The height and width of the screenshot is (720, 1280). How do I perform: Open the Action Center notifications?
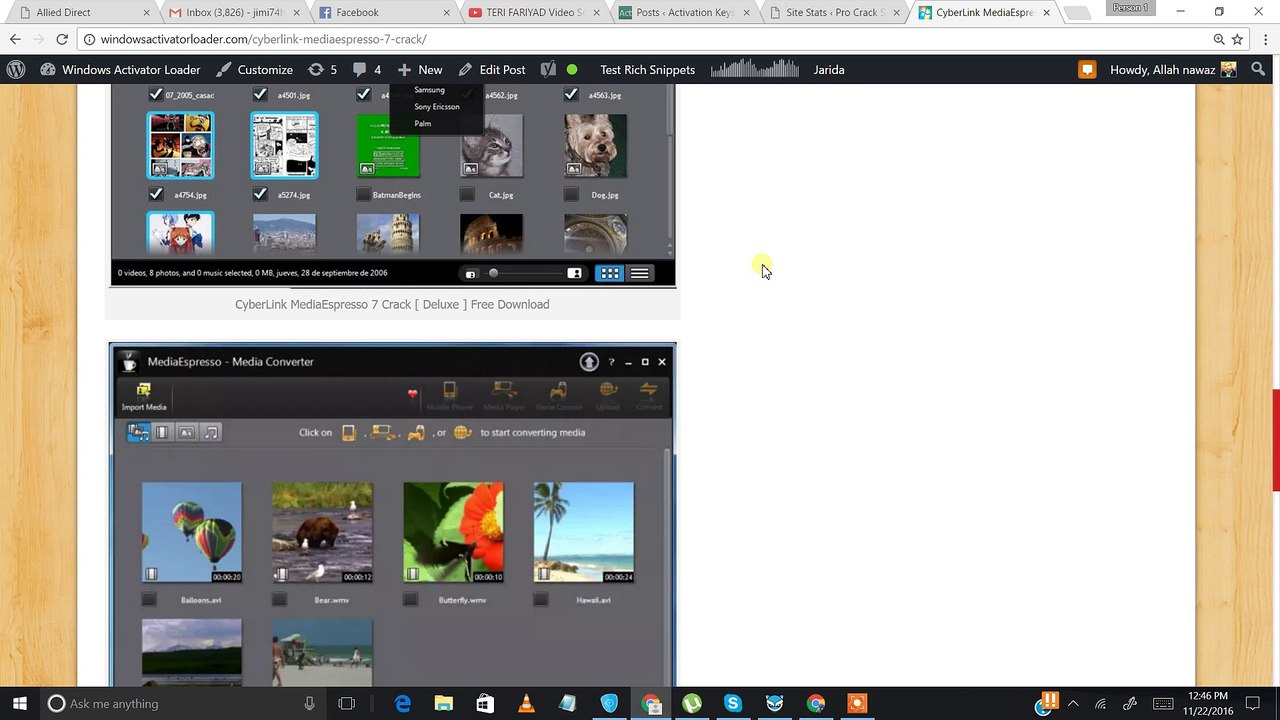tap(1252, 703)
